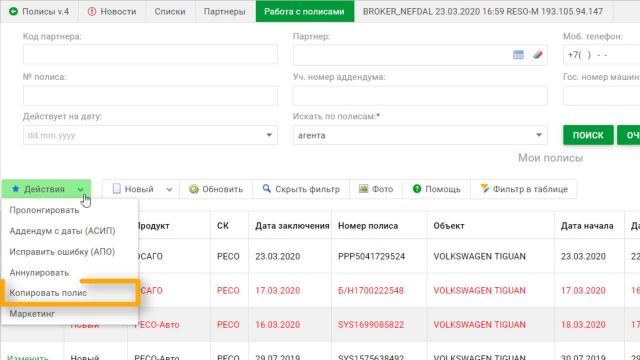640x360 pixels.
Task: Sort by the Дата заключения column header
Action: pos(292,226)
